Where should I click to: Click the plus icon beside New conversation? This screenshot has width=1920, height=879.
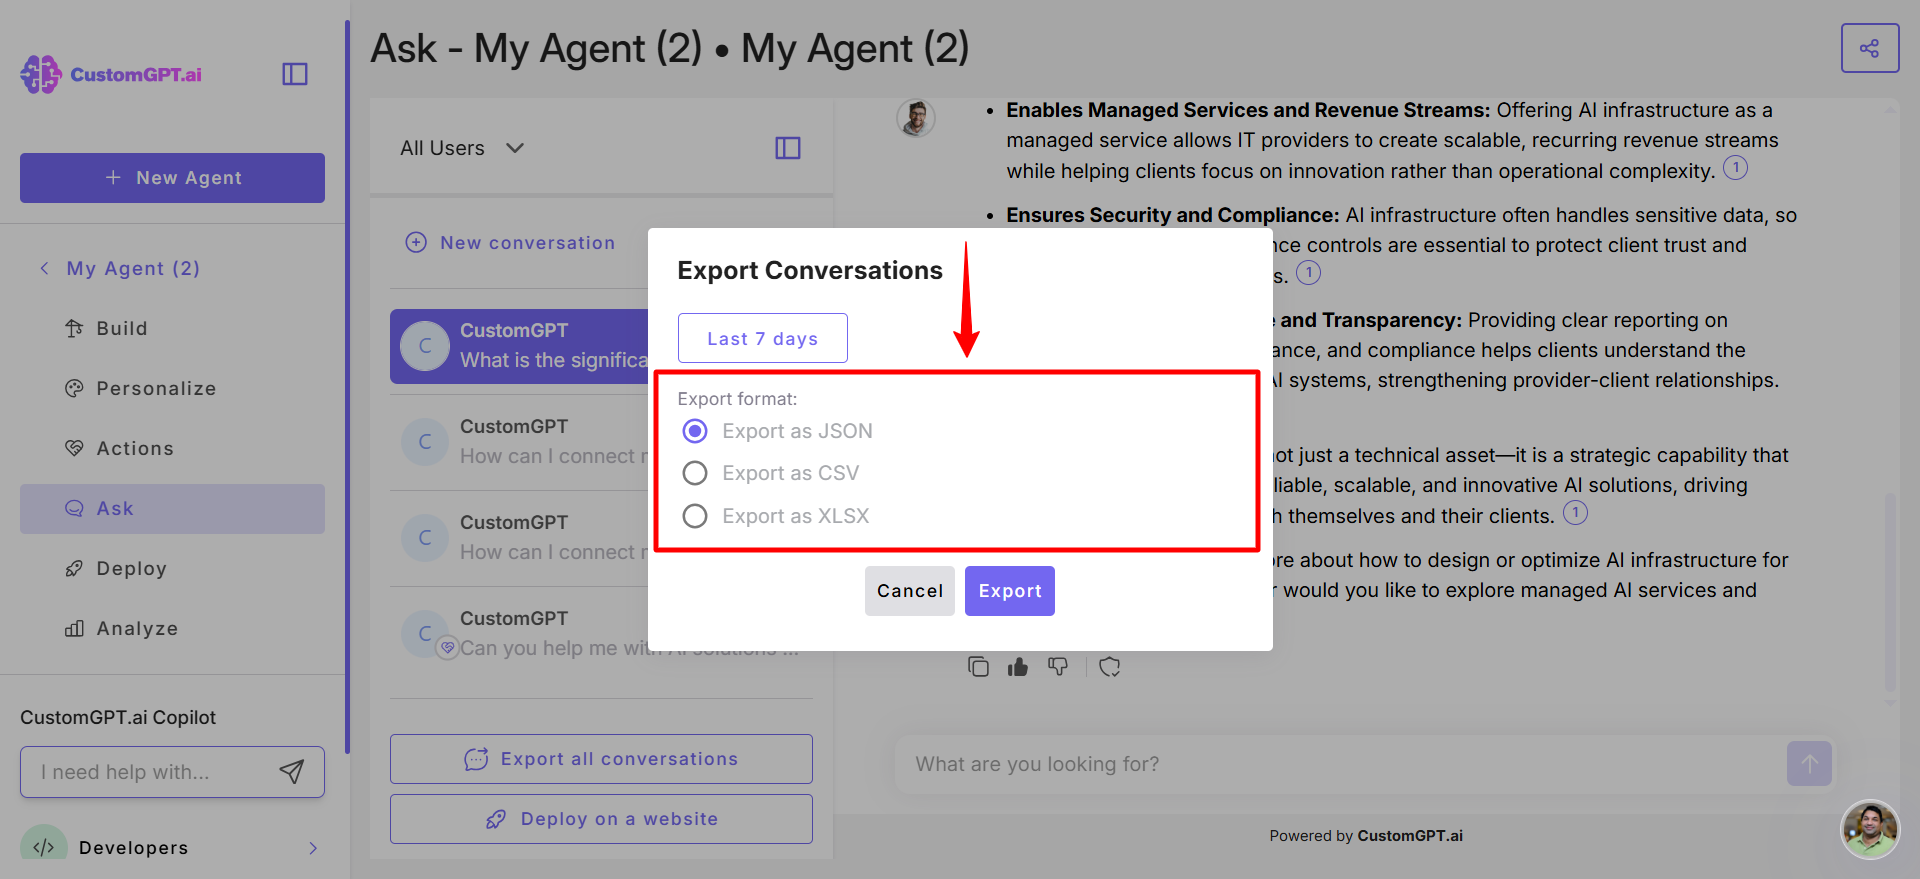click(416, 242)
